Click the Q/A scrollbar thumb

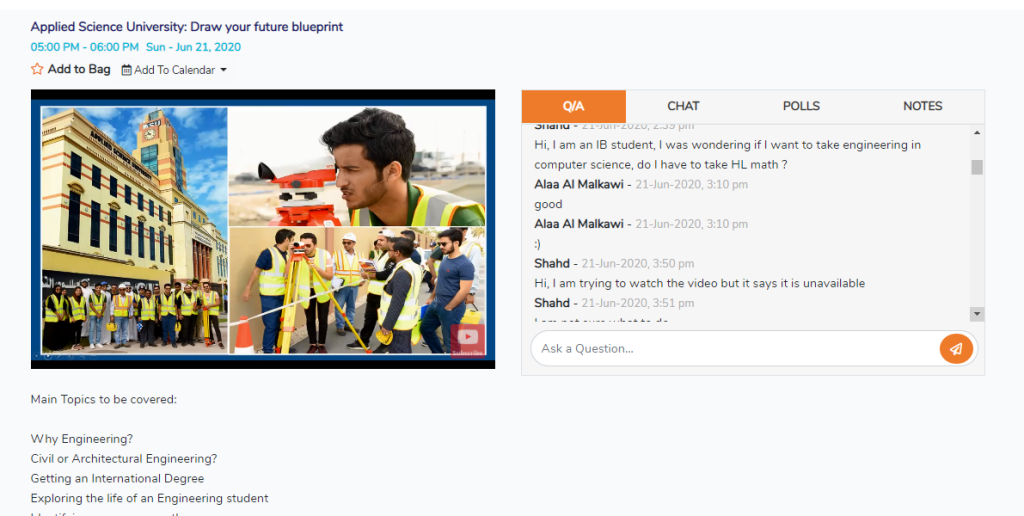click(x=977, y=167)
